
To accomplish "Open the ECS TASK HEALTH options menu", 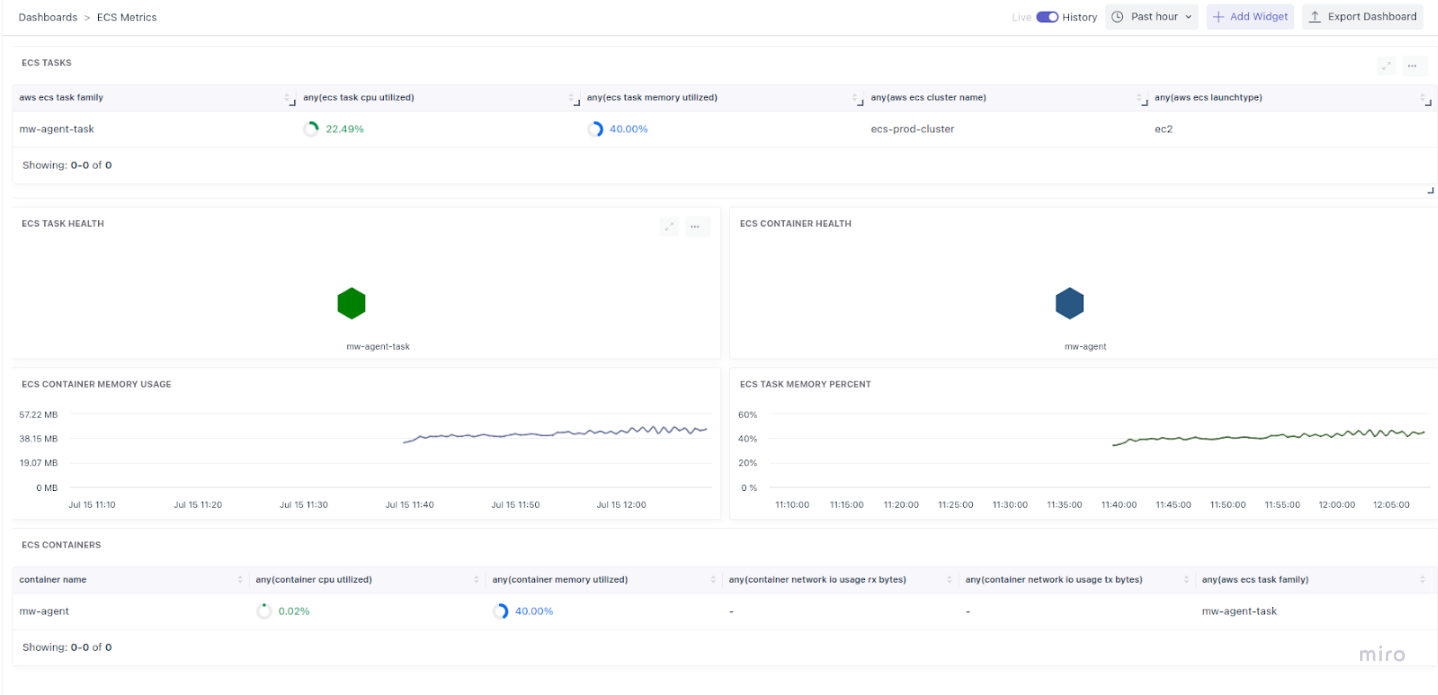I will point(695,226).
